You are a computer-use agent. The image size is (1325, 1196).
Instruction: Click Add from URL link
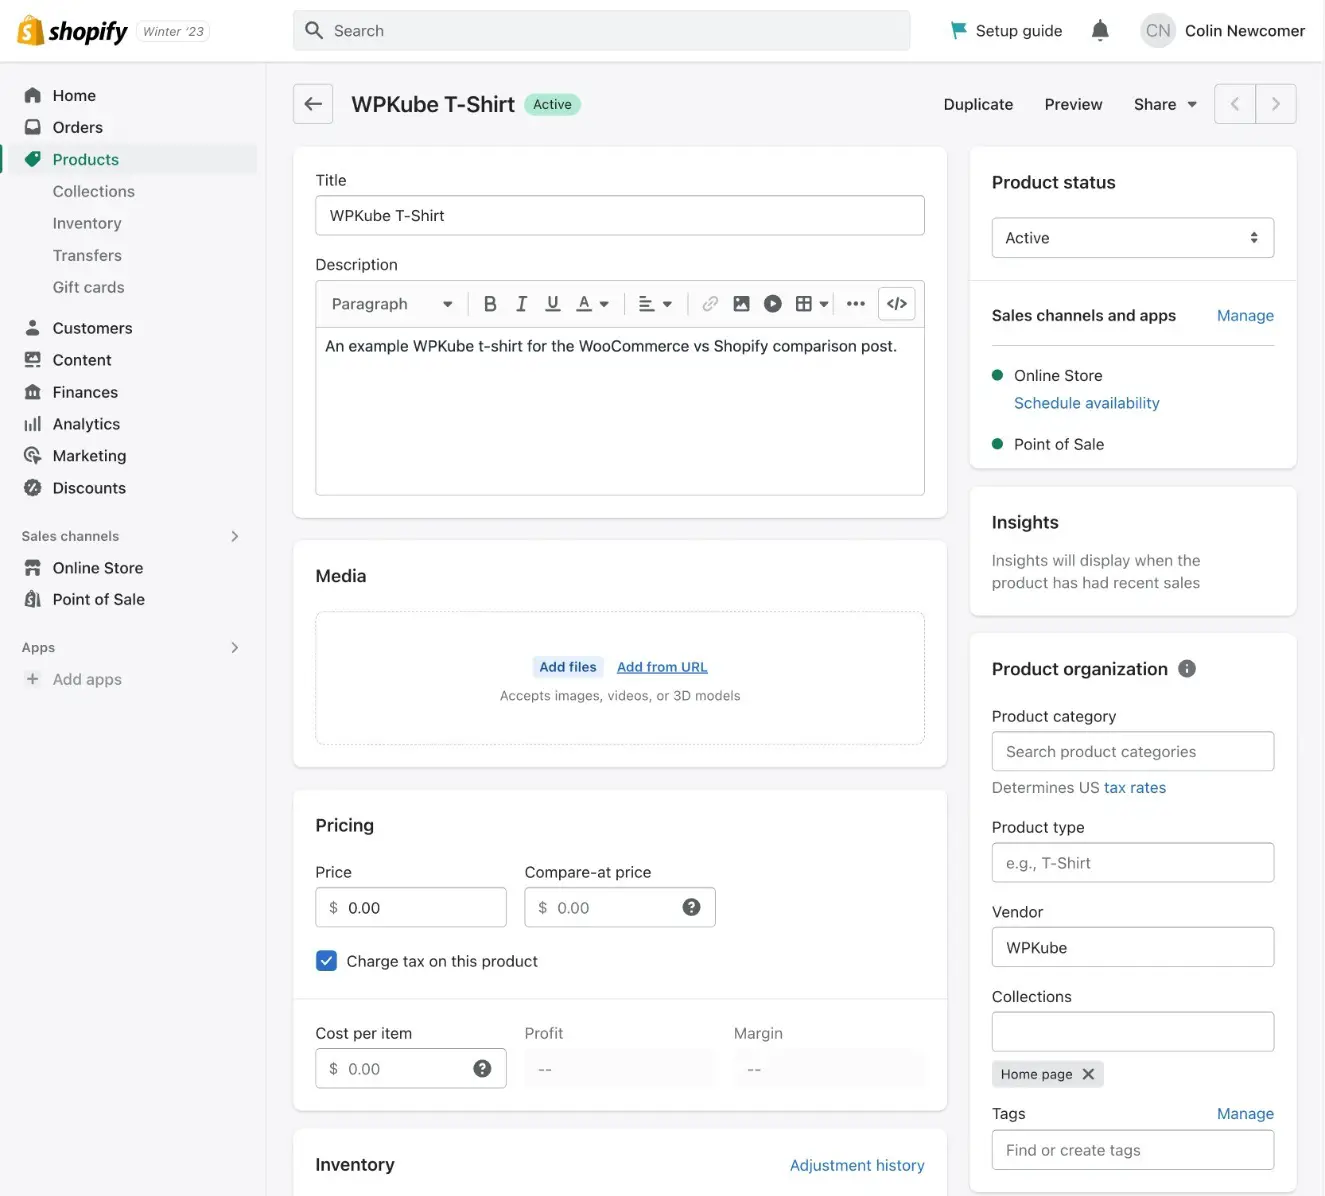pyautogui.click(x=662, y=667)
